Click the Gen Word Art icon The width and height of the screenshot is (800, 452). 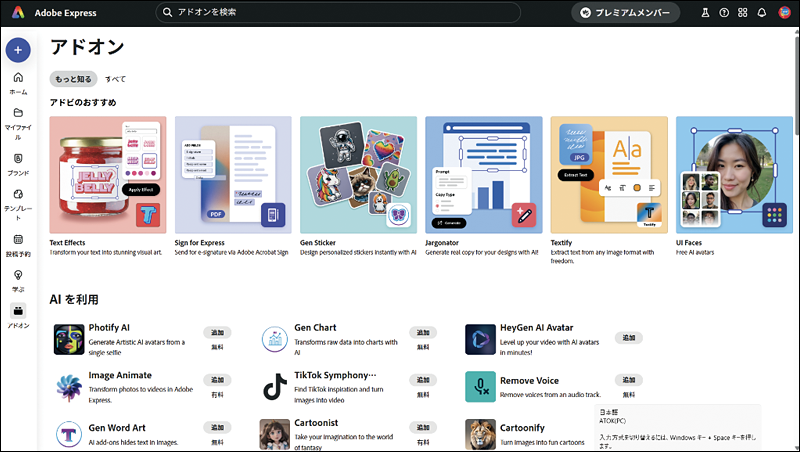(x=69, y=435)
